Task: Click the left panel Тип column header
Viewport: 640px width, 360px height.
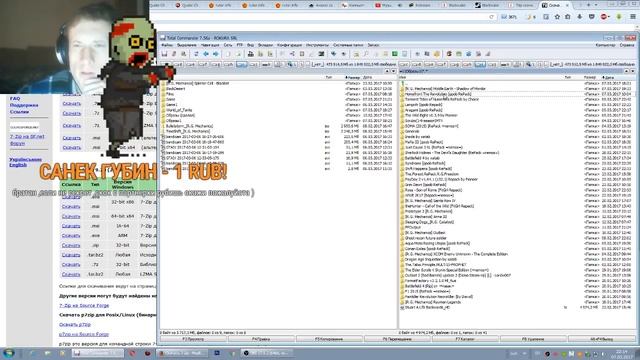Action: pos(329,77)
